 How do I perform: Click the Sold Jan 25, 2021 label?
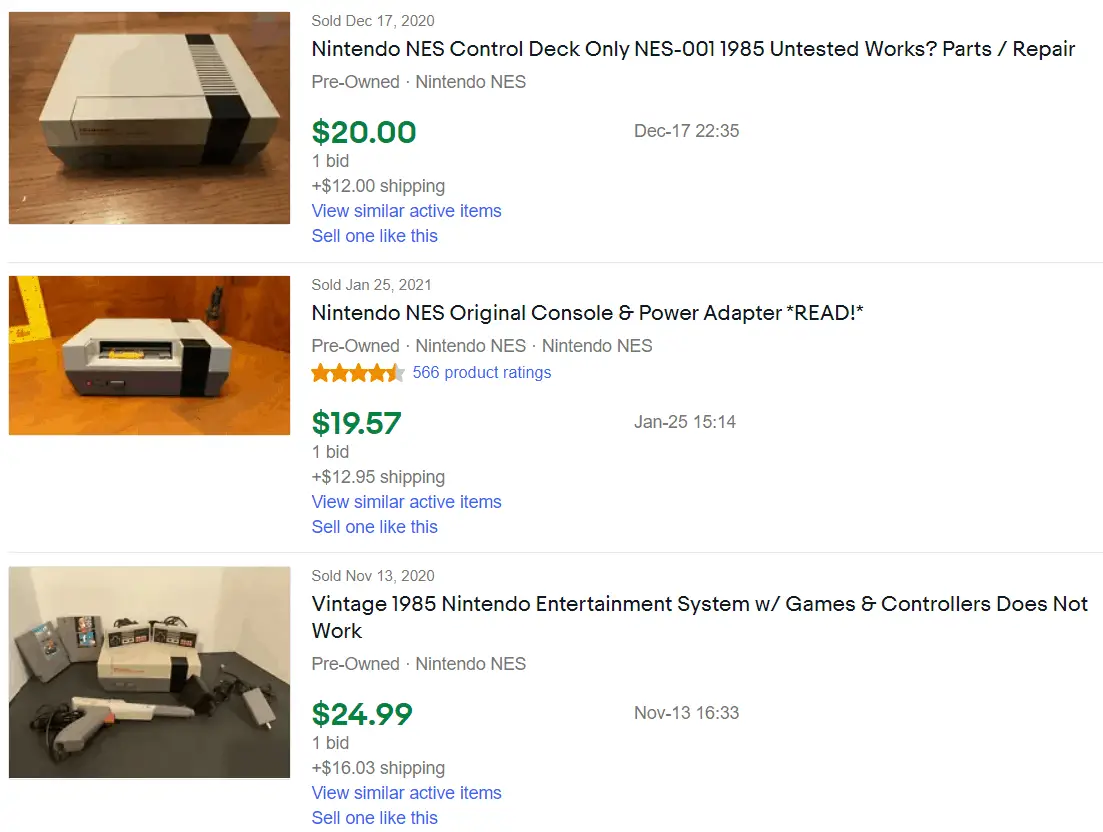[371, 284]
